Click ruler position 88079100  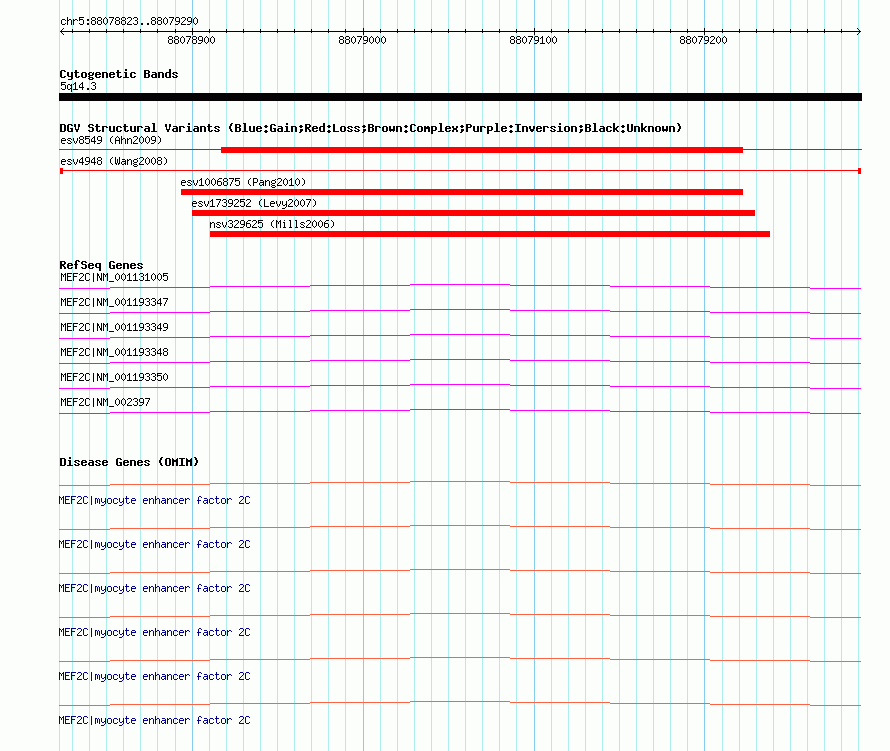tap(533, 40)
